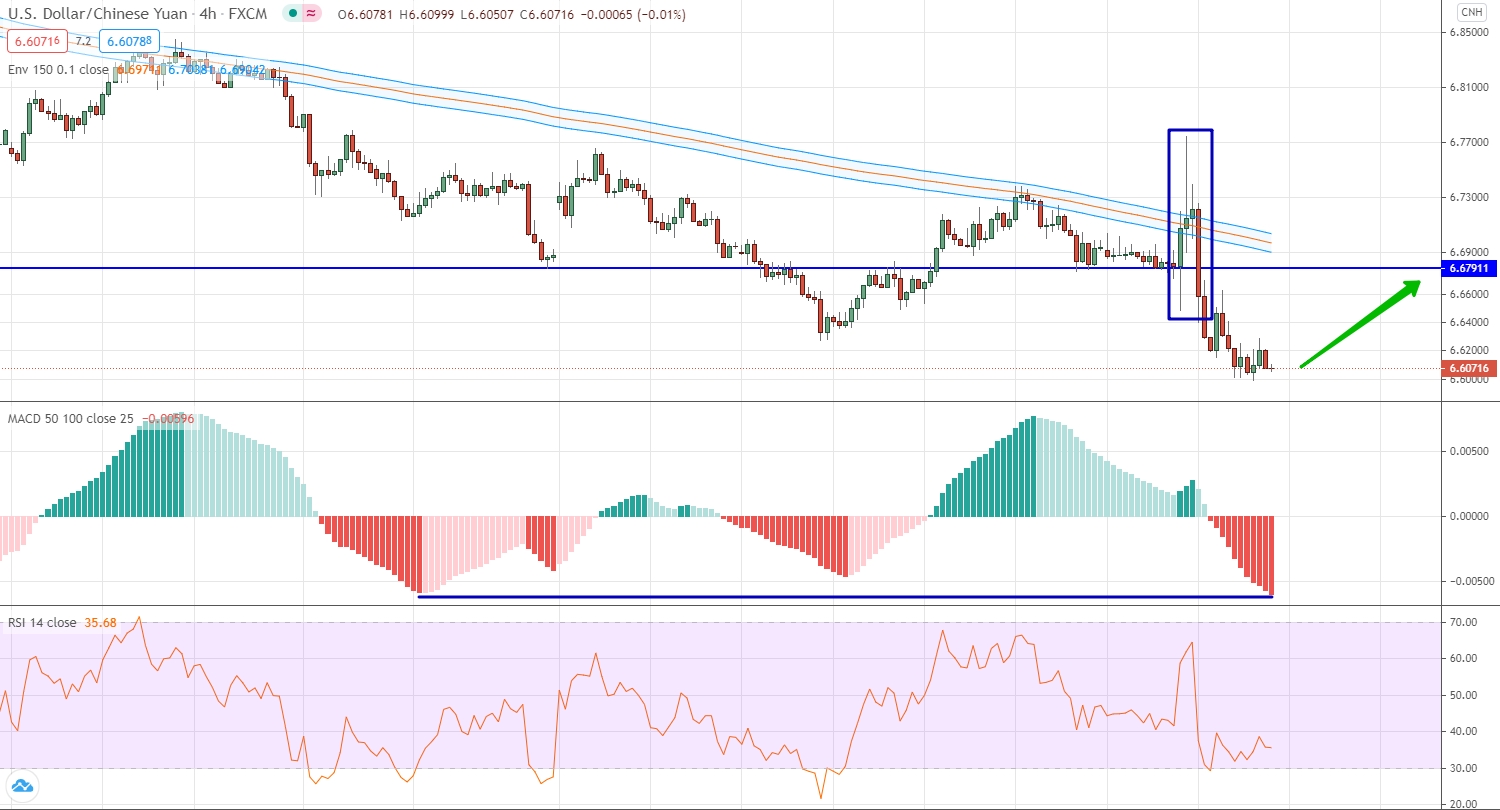Open the CNH currency selector
The image size is (1500, 810).
1470,13
